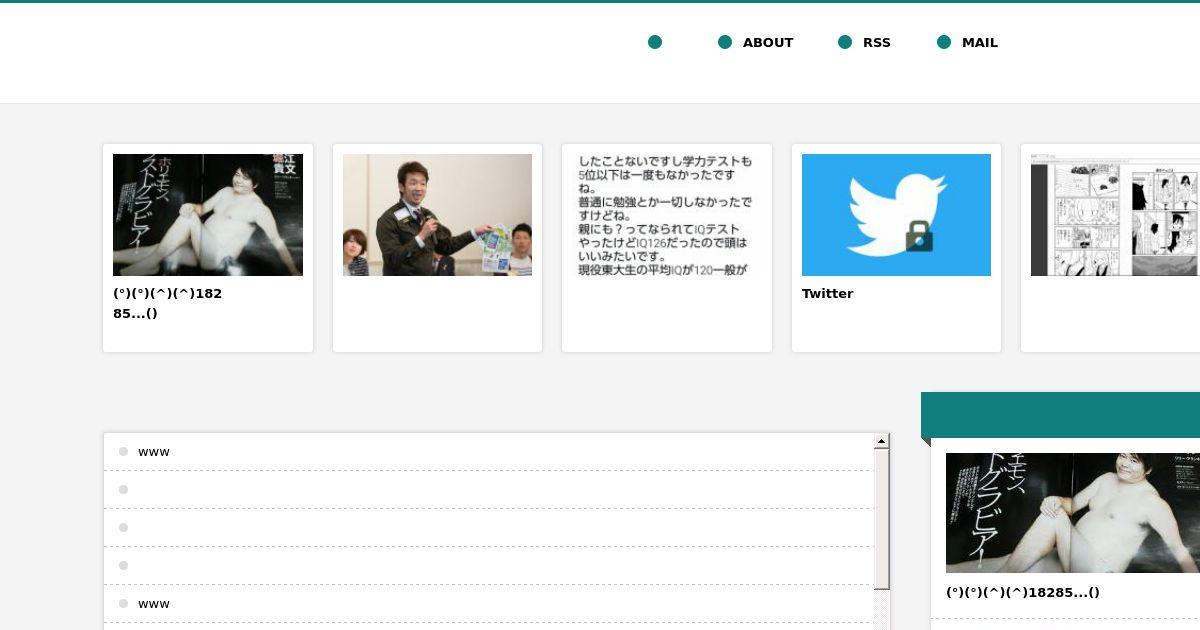Click the list scrollbar up arrow
The height and width of the screenshot is (630, 1200).
(x=882, y=441)
